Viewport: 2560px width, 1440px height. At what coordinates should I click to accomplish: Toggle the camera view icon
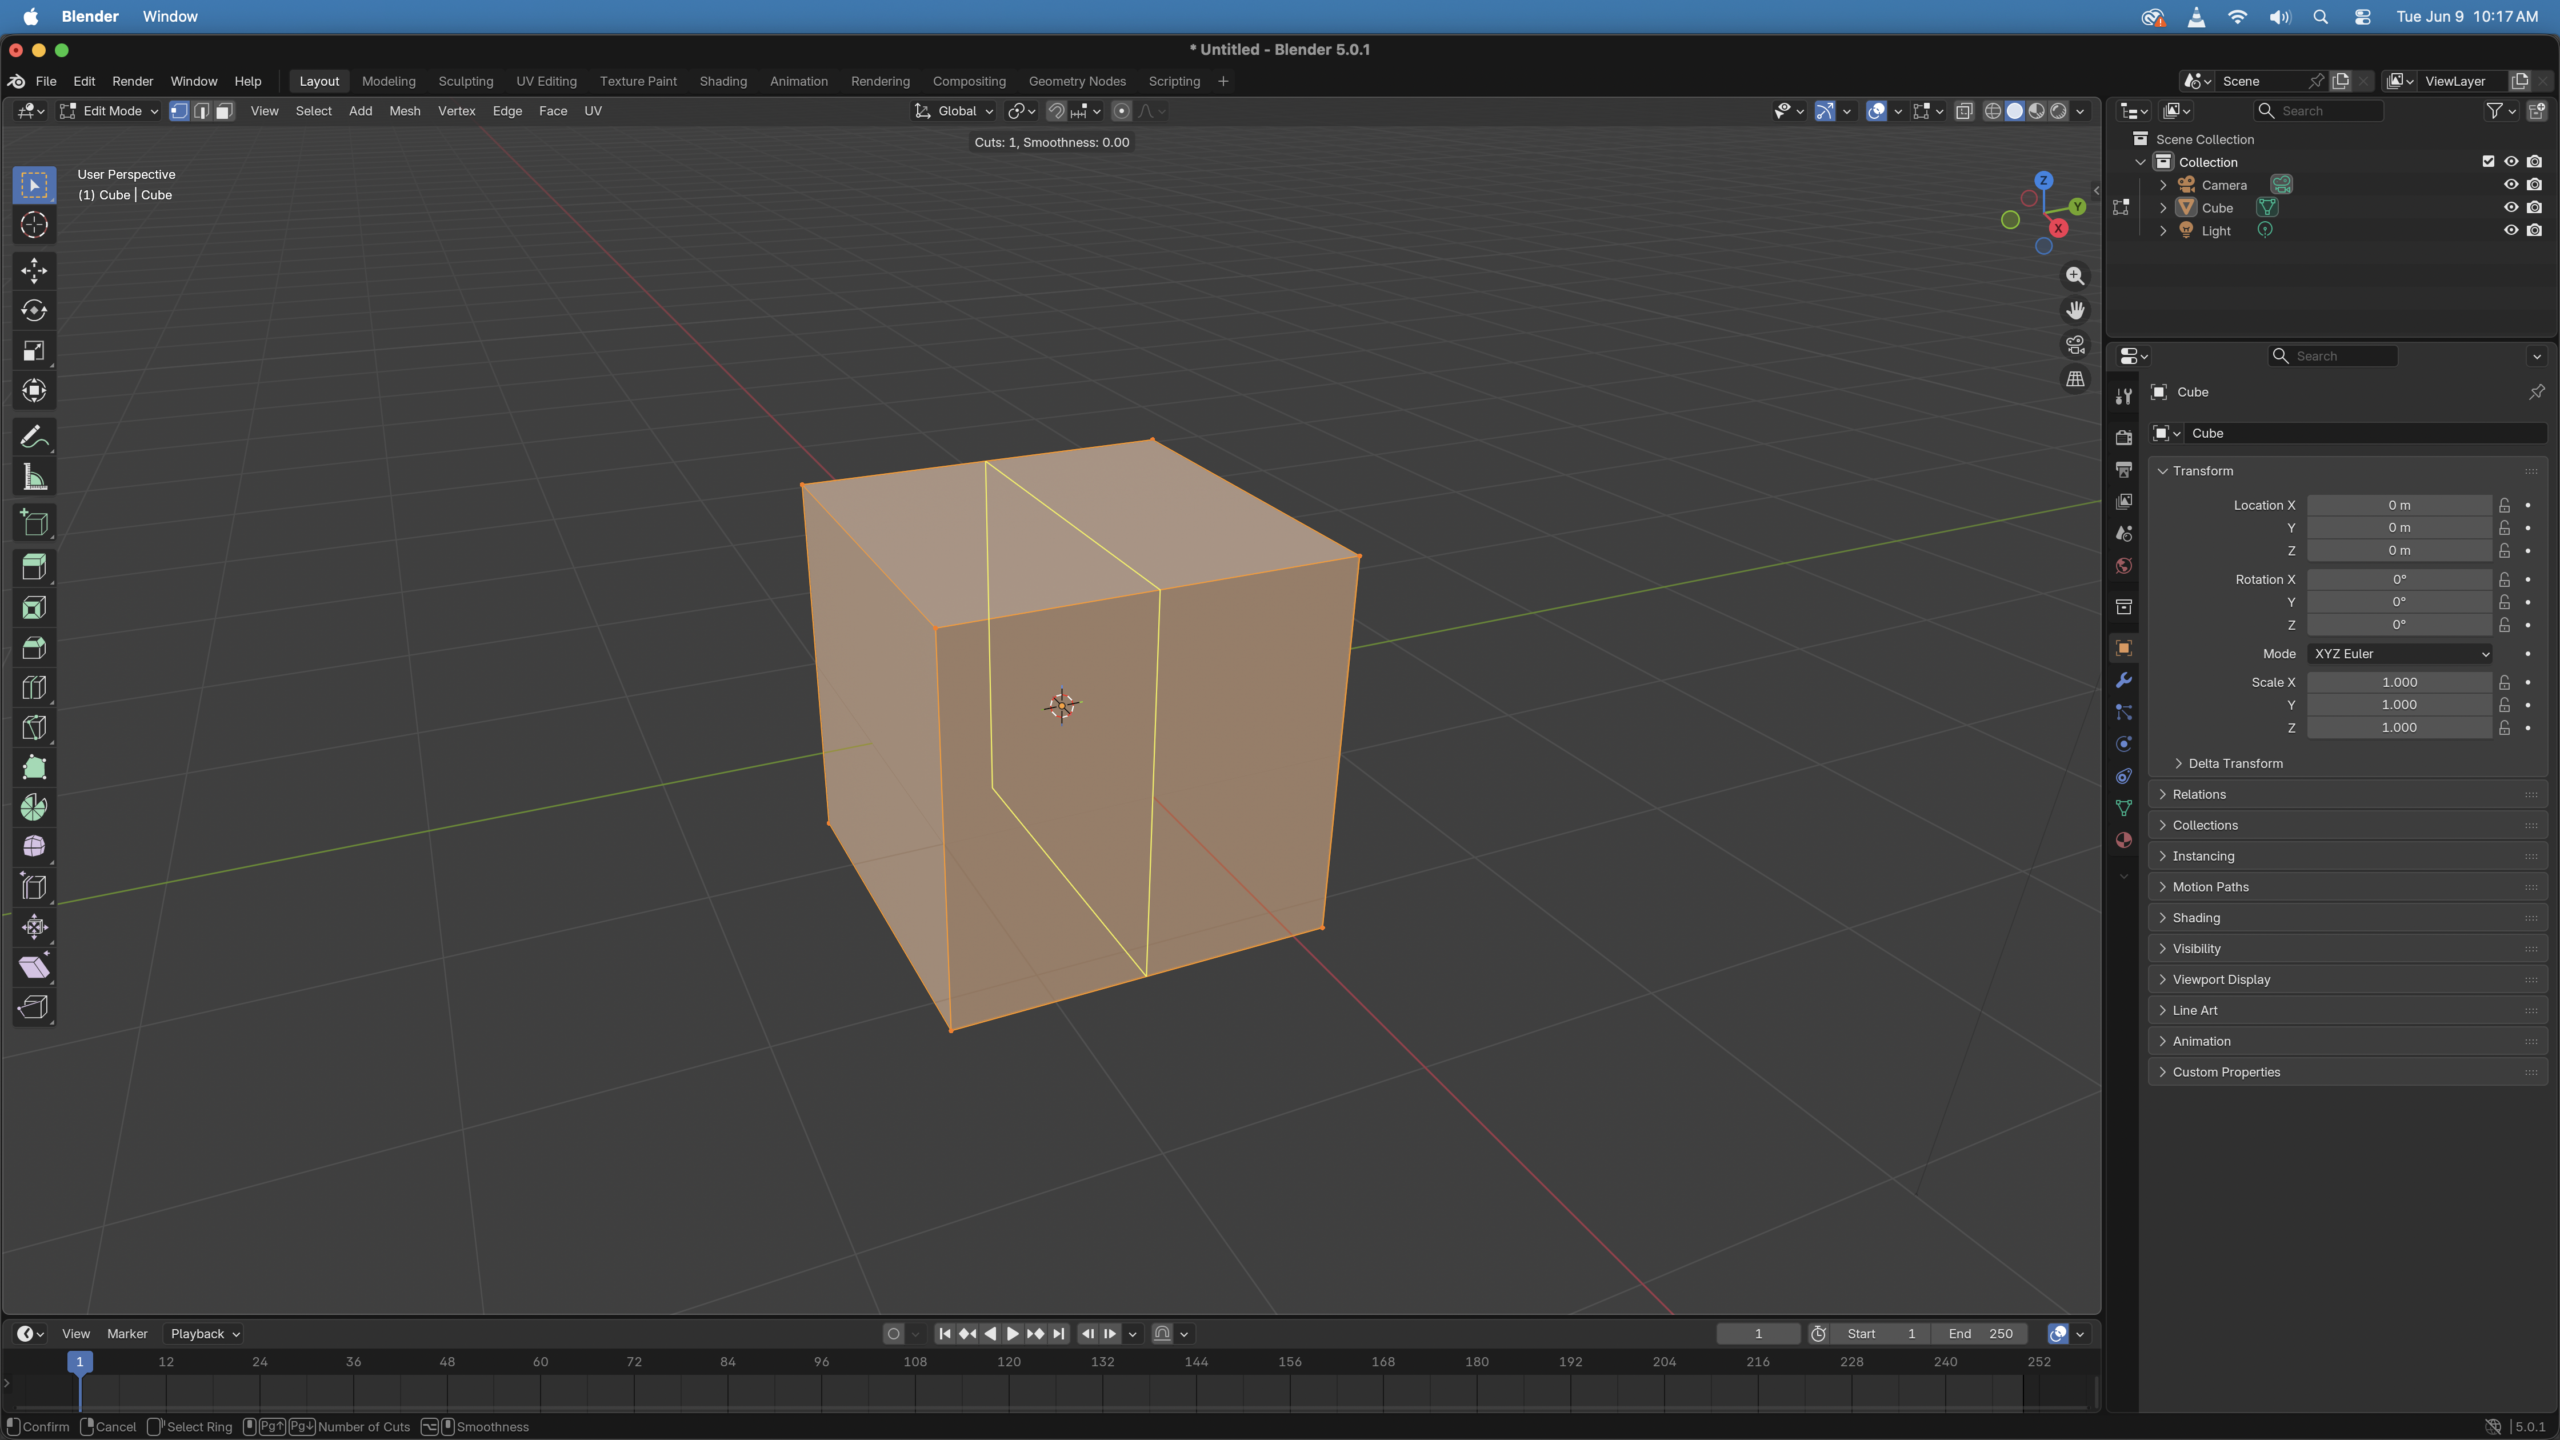[x=2075, y=345]
